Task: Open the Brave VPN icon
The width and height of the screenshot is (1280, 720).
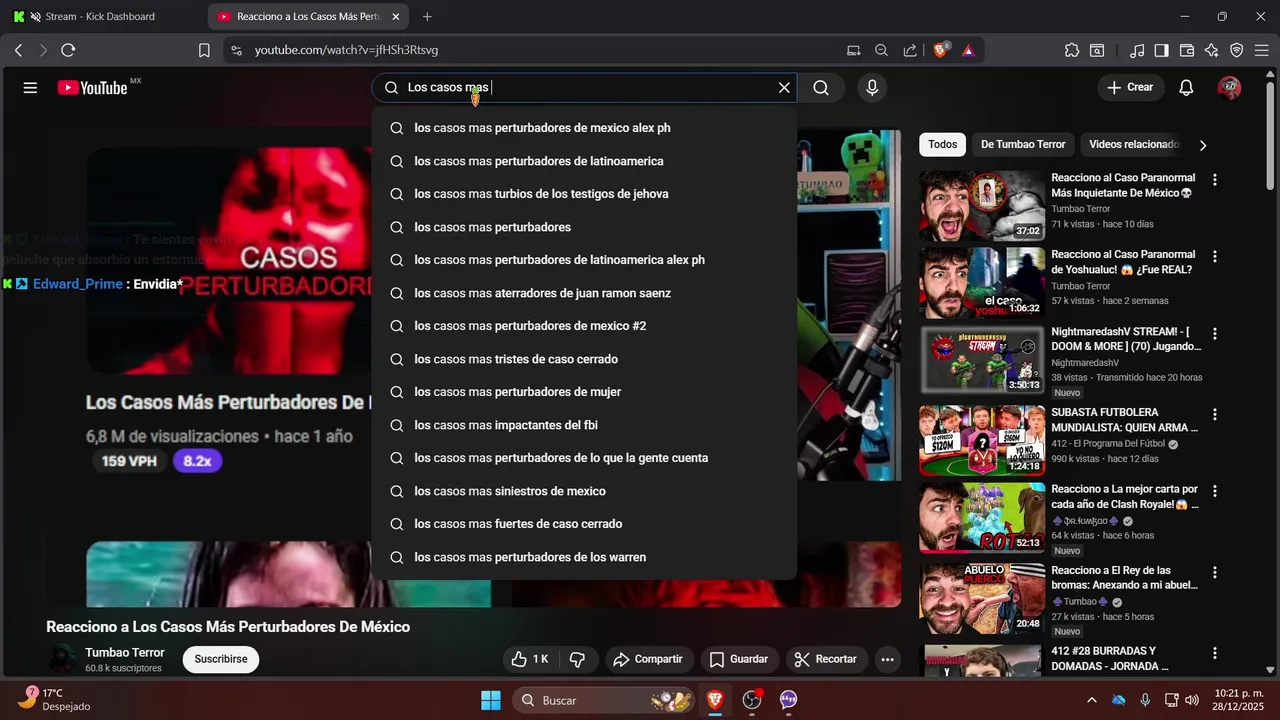Action: (1236, 50)
